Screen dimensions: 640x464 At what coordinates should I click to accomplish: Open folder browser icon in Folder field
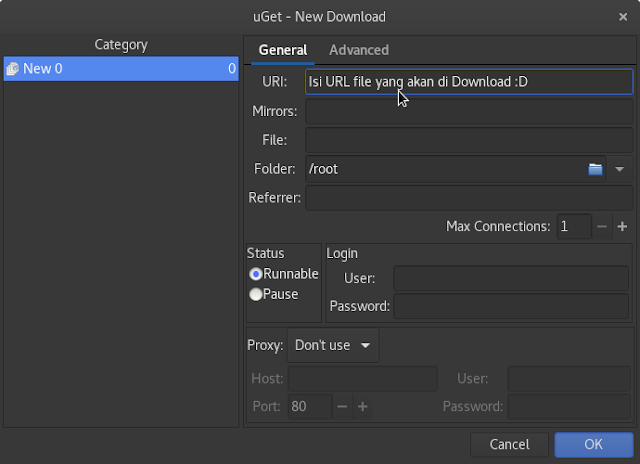[x=595, y=169]
